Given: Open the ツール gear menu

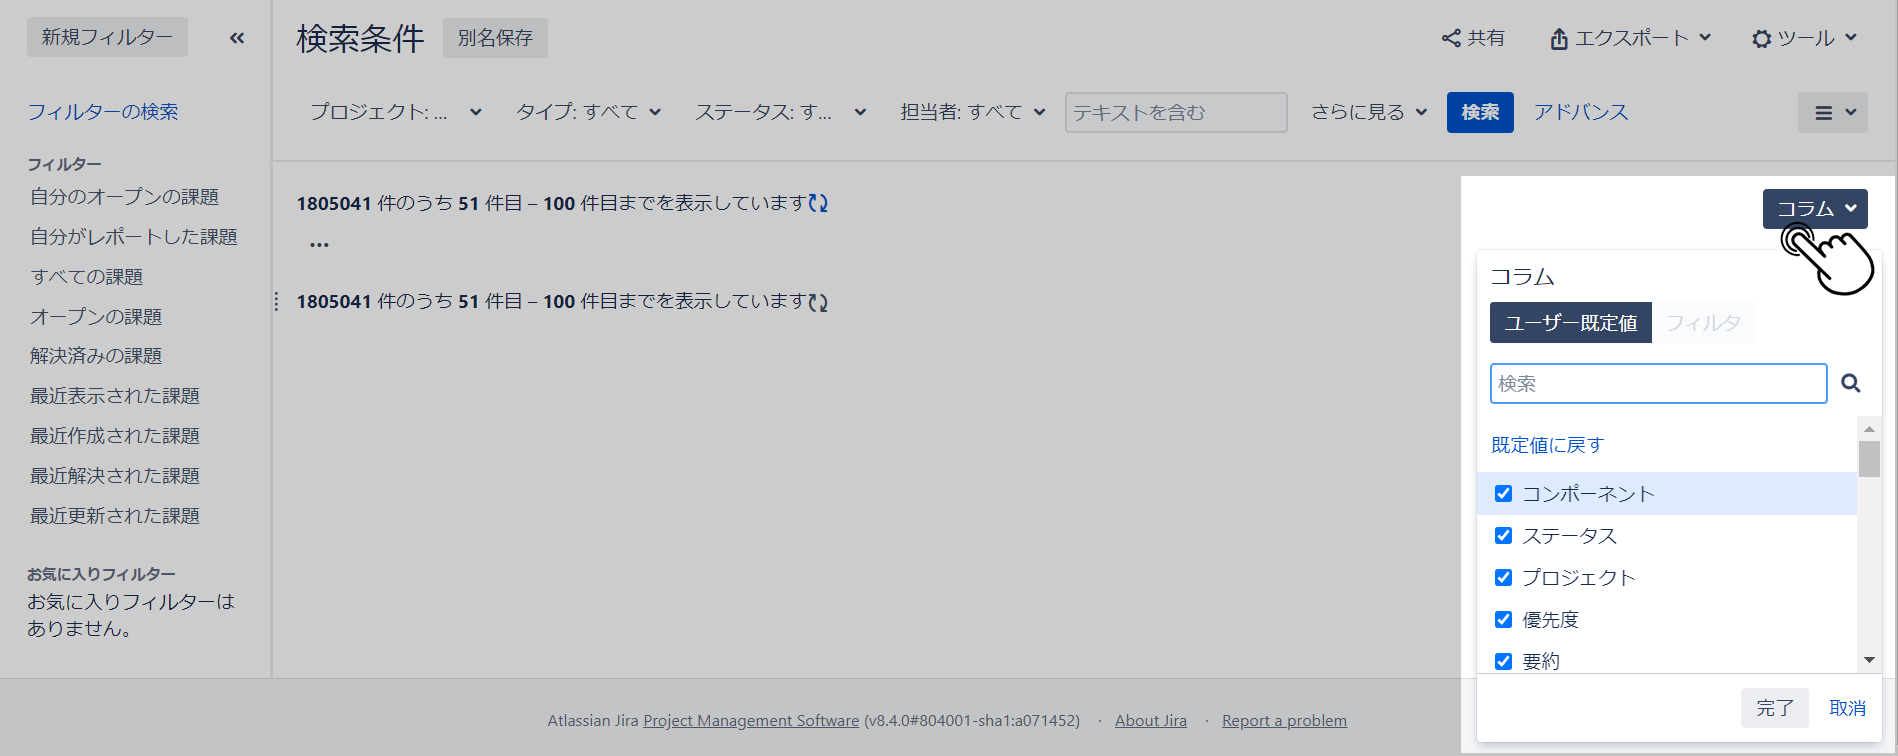Looking at the screenshot, I should click(x=1804, y=38).
